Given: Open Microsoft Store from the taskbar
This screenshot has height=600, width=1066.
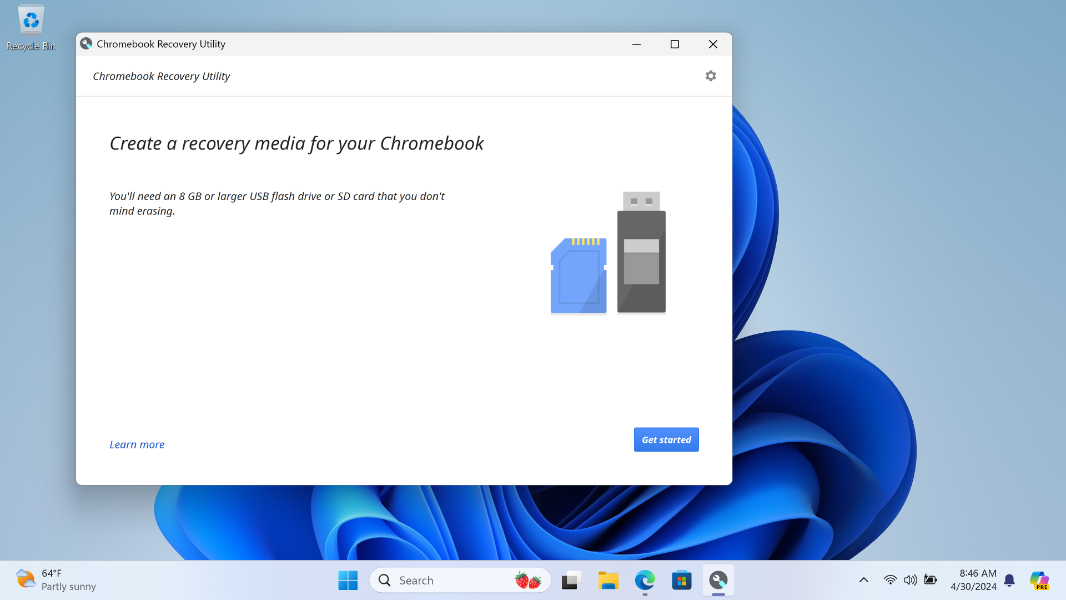Looking at the screenshot, I should [x=682, y=580].
